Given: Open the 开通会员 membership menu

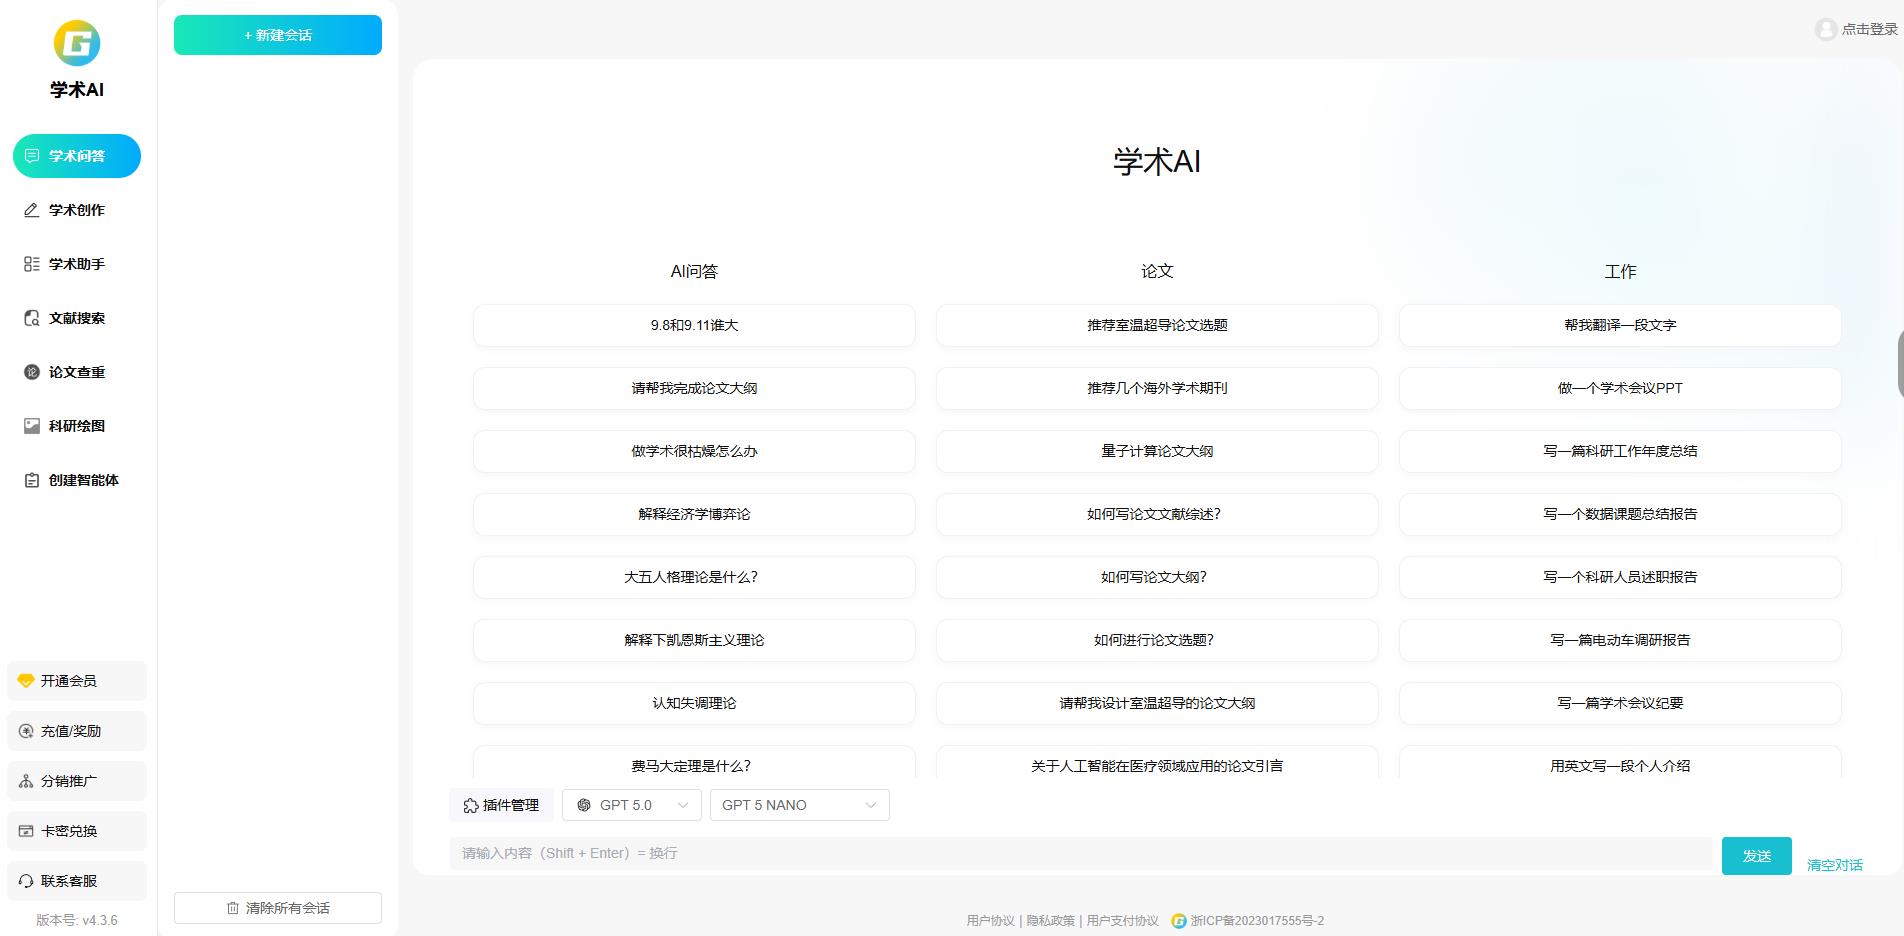Looking at the screenshot, I should coord(77,681).
